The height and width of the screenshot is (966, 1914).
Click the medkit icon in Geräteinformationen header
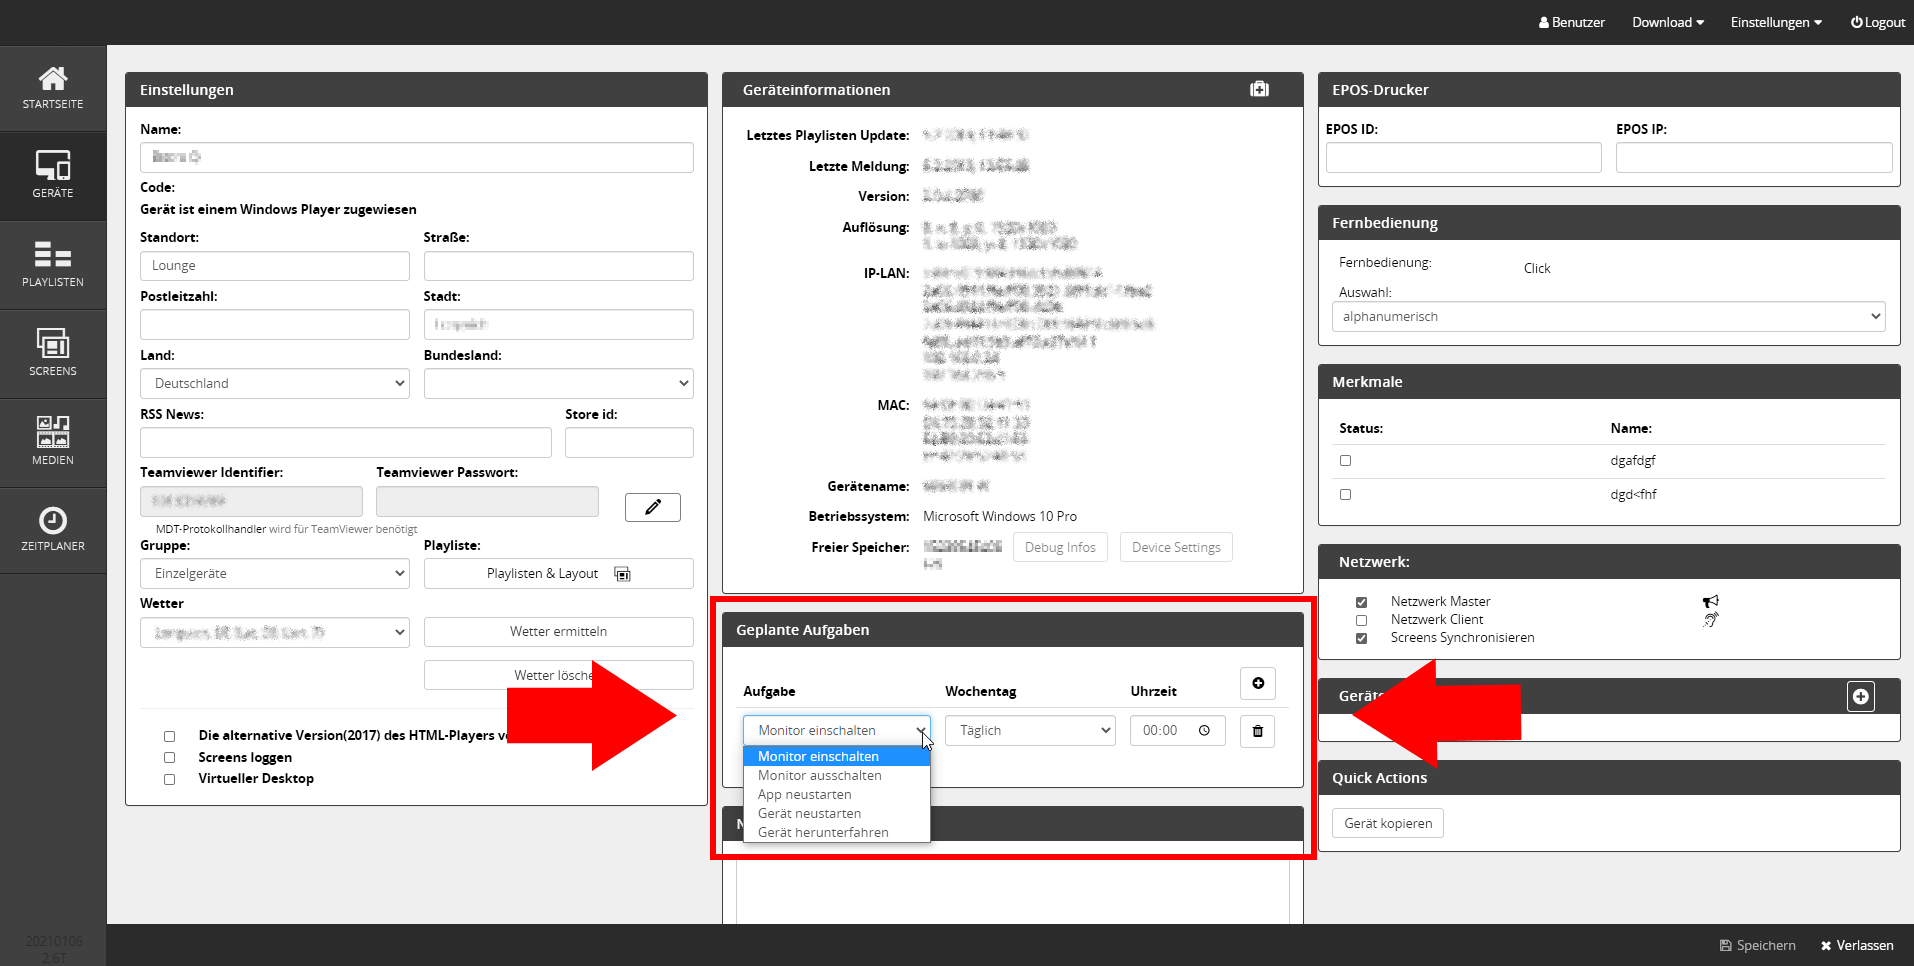1259,89
